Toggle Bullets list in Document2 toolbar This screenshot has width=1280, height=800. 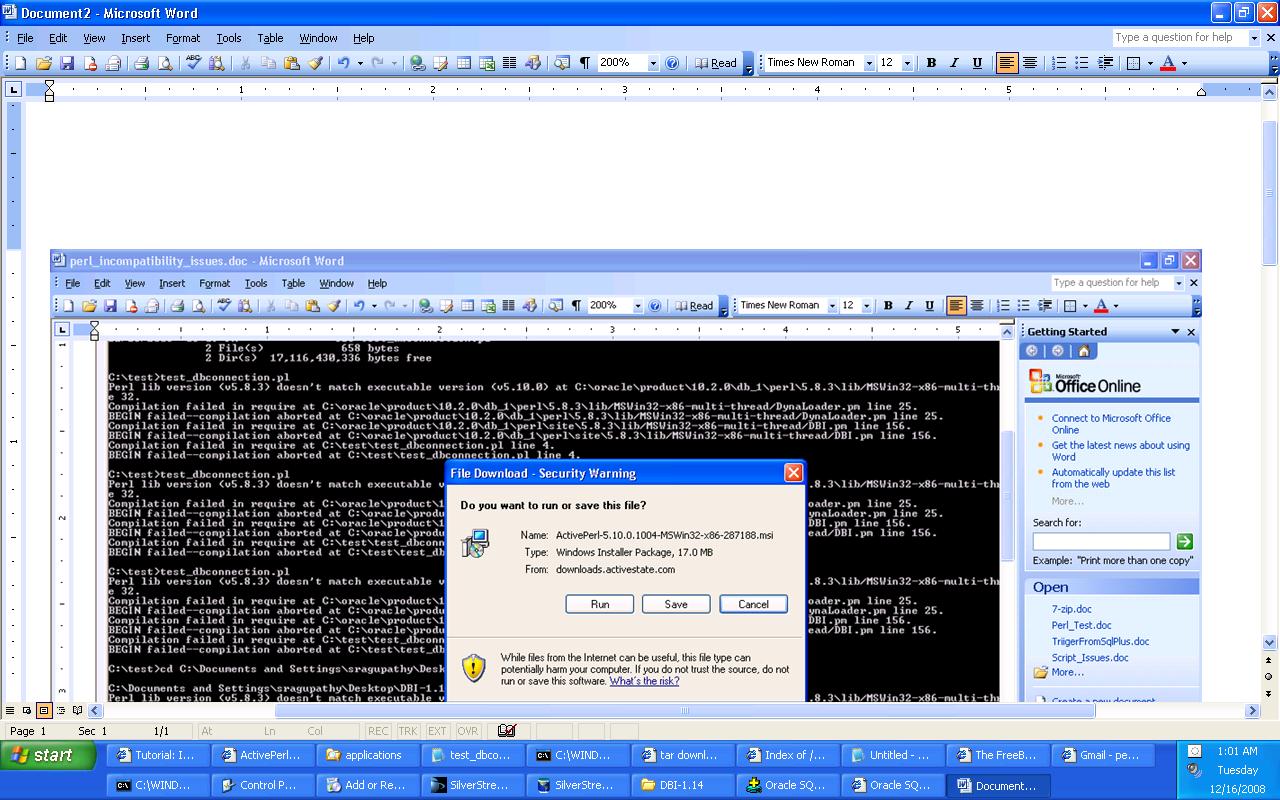1082,63
